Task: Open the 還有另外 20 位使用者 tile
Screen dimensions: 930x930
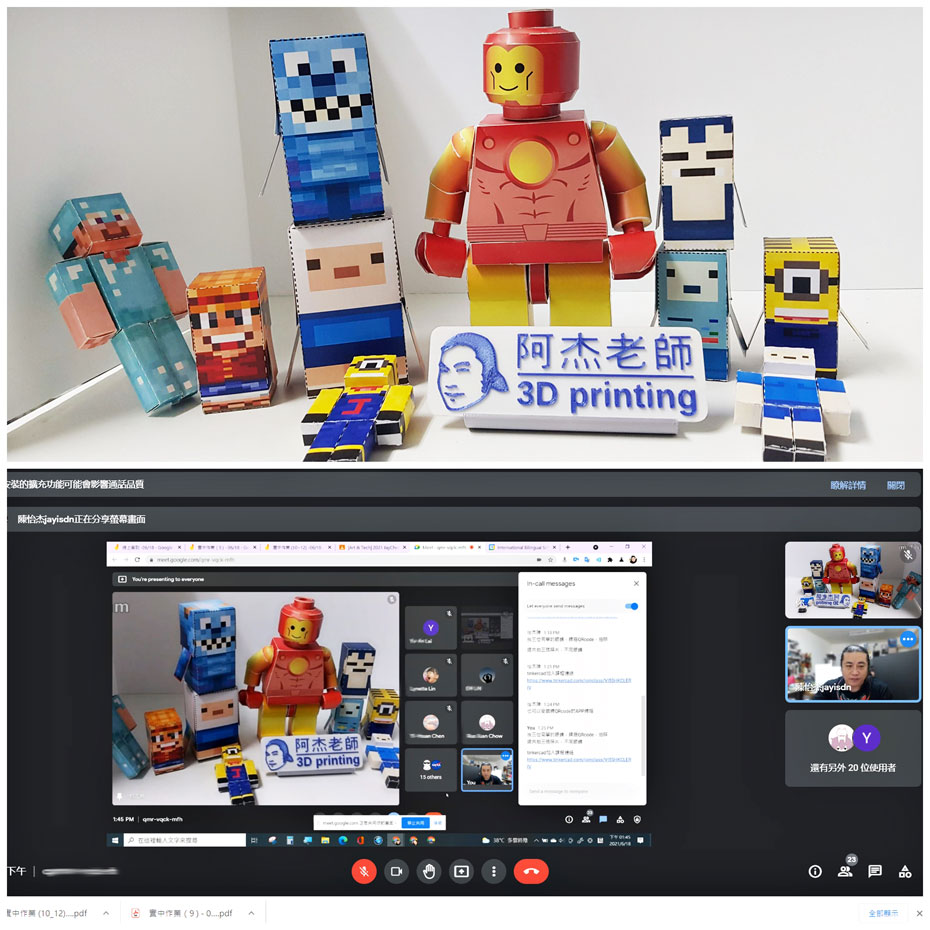Action: coord(853,749)
